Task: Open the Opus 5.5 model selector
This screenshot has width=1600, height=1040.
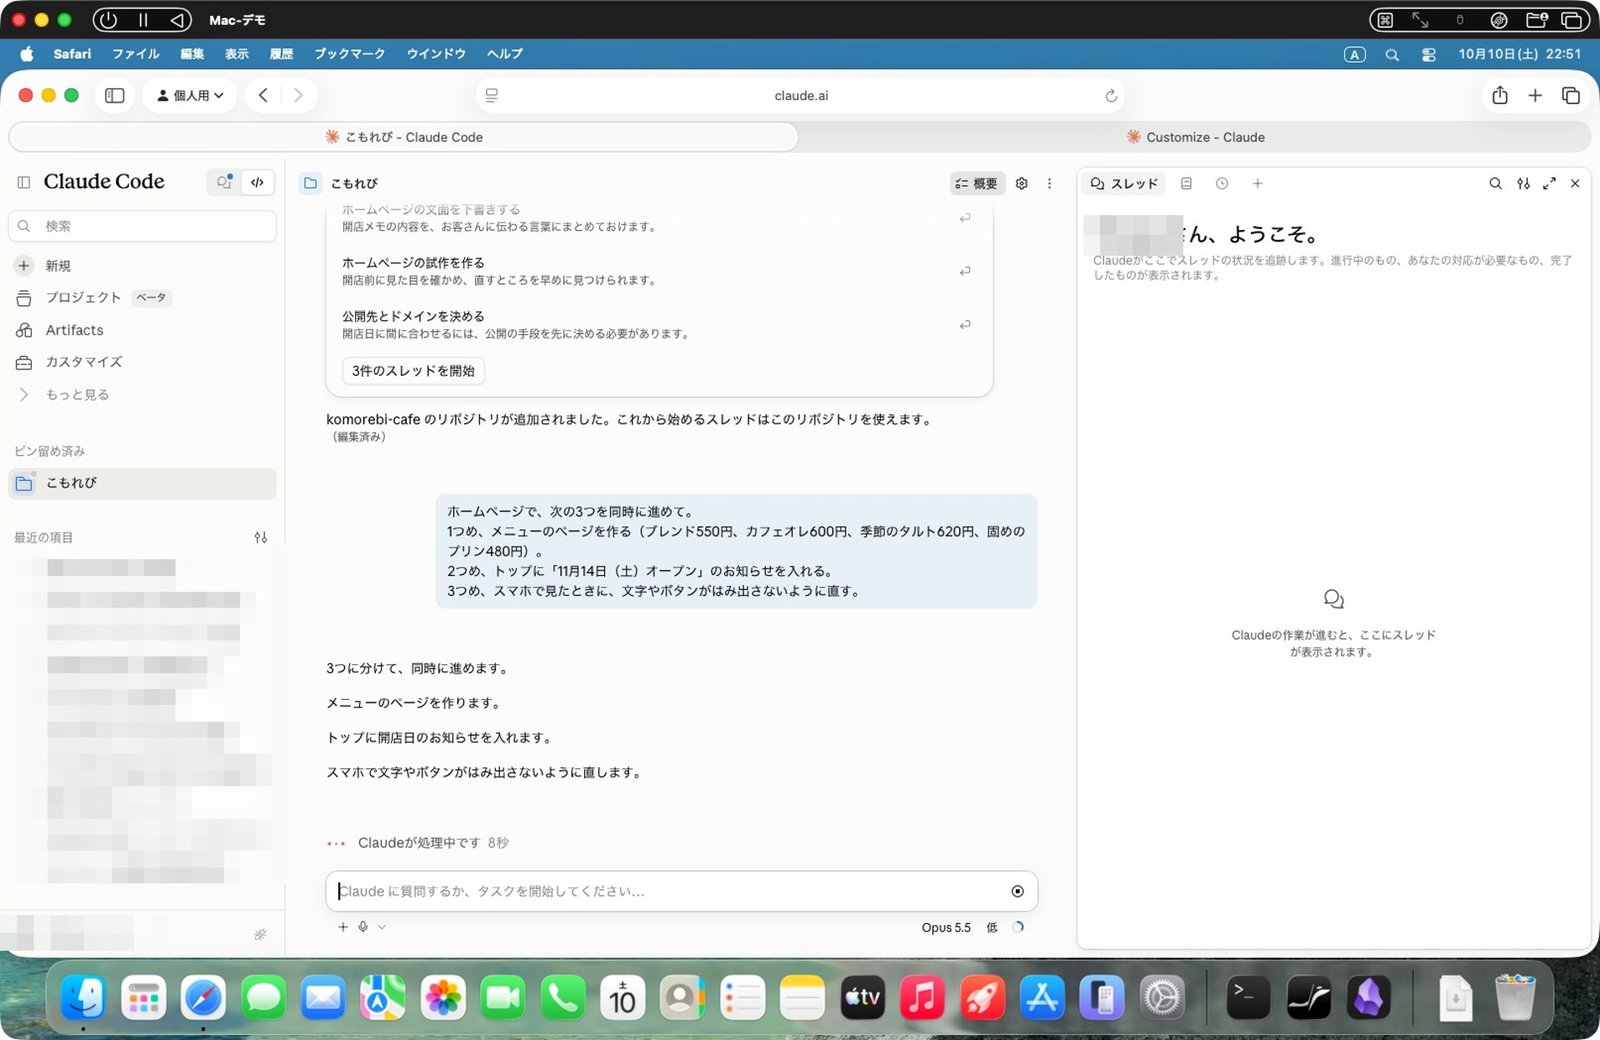Action: point(946,927)
